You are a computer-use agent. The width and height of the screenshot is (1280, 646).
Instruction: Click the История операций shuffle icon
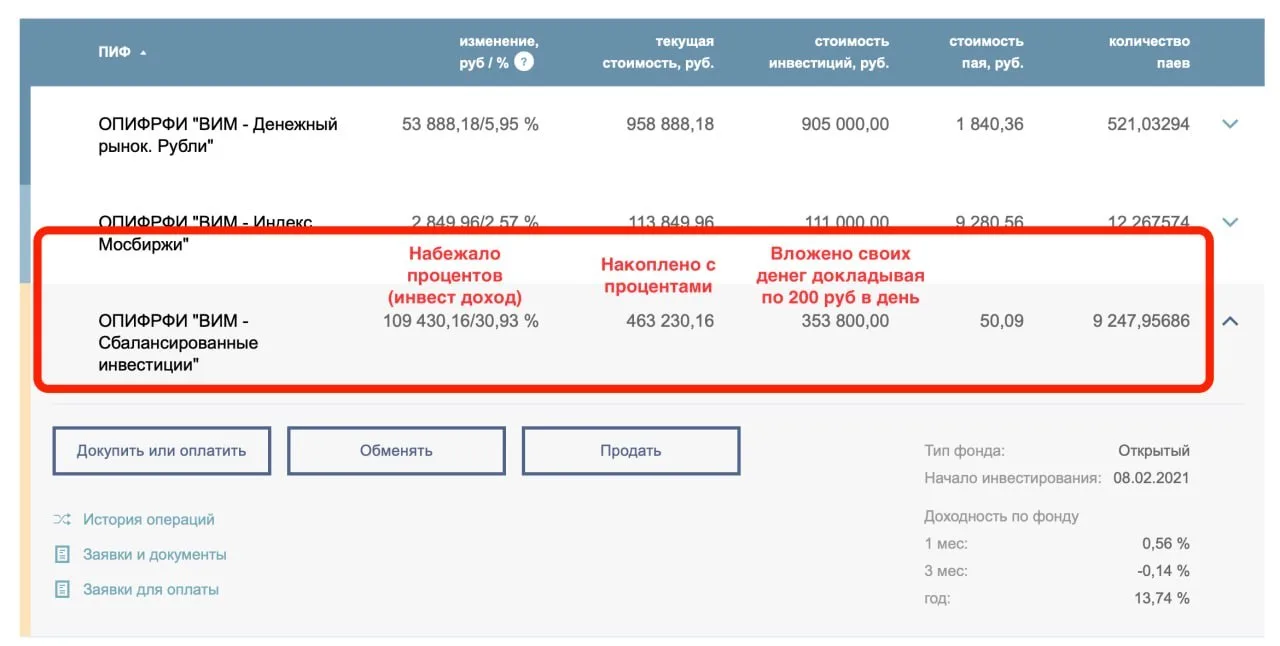63,519
